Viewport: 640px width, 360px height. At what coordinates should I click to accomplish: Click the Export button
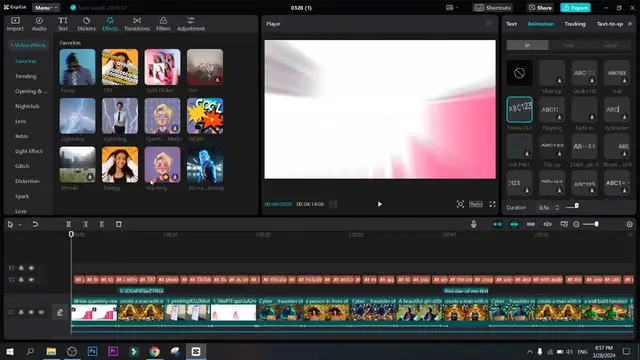click(x=575, y=8)
